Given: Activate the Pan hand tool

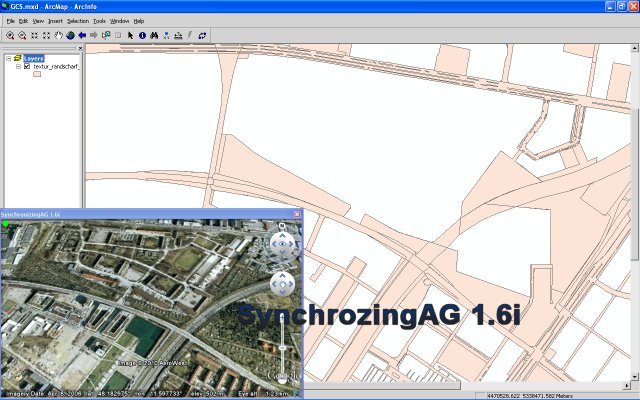Looking at the screenshot, I should [58, 36].
